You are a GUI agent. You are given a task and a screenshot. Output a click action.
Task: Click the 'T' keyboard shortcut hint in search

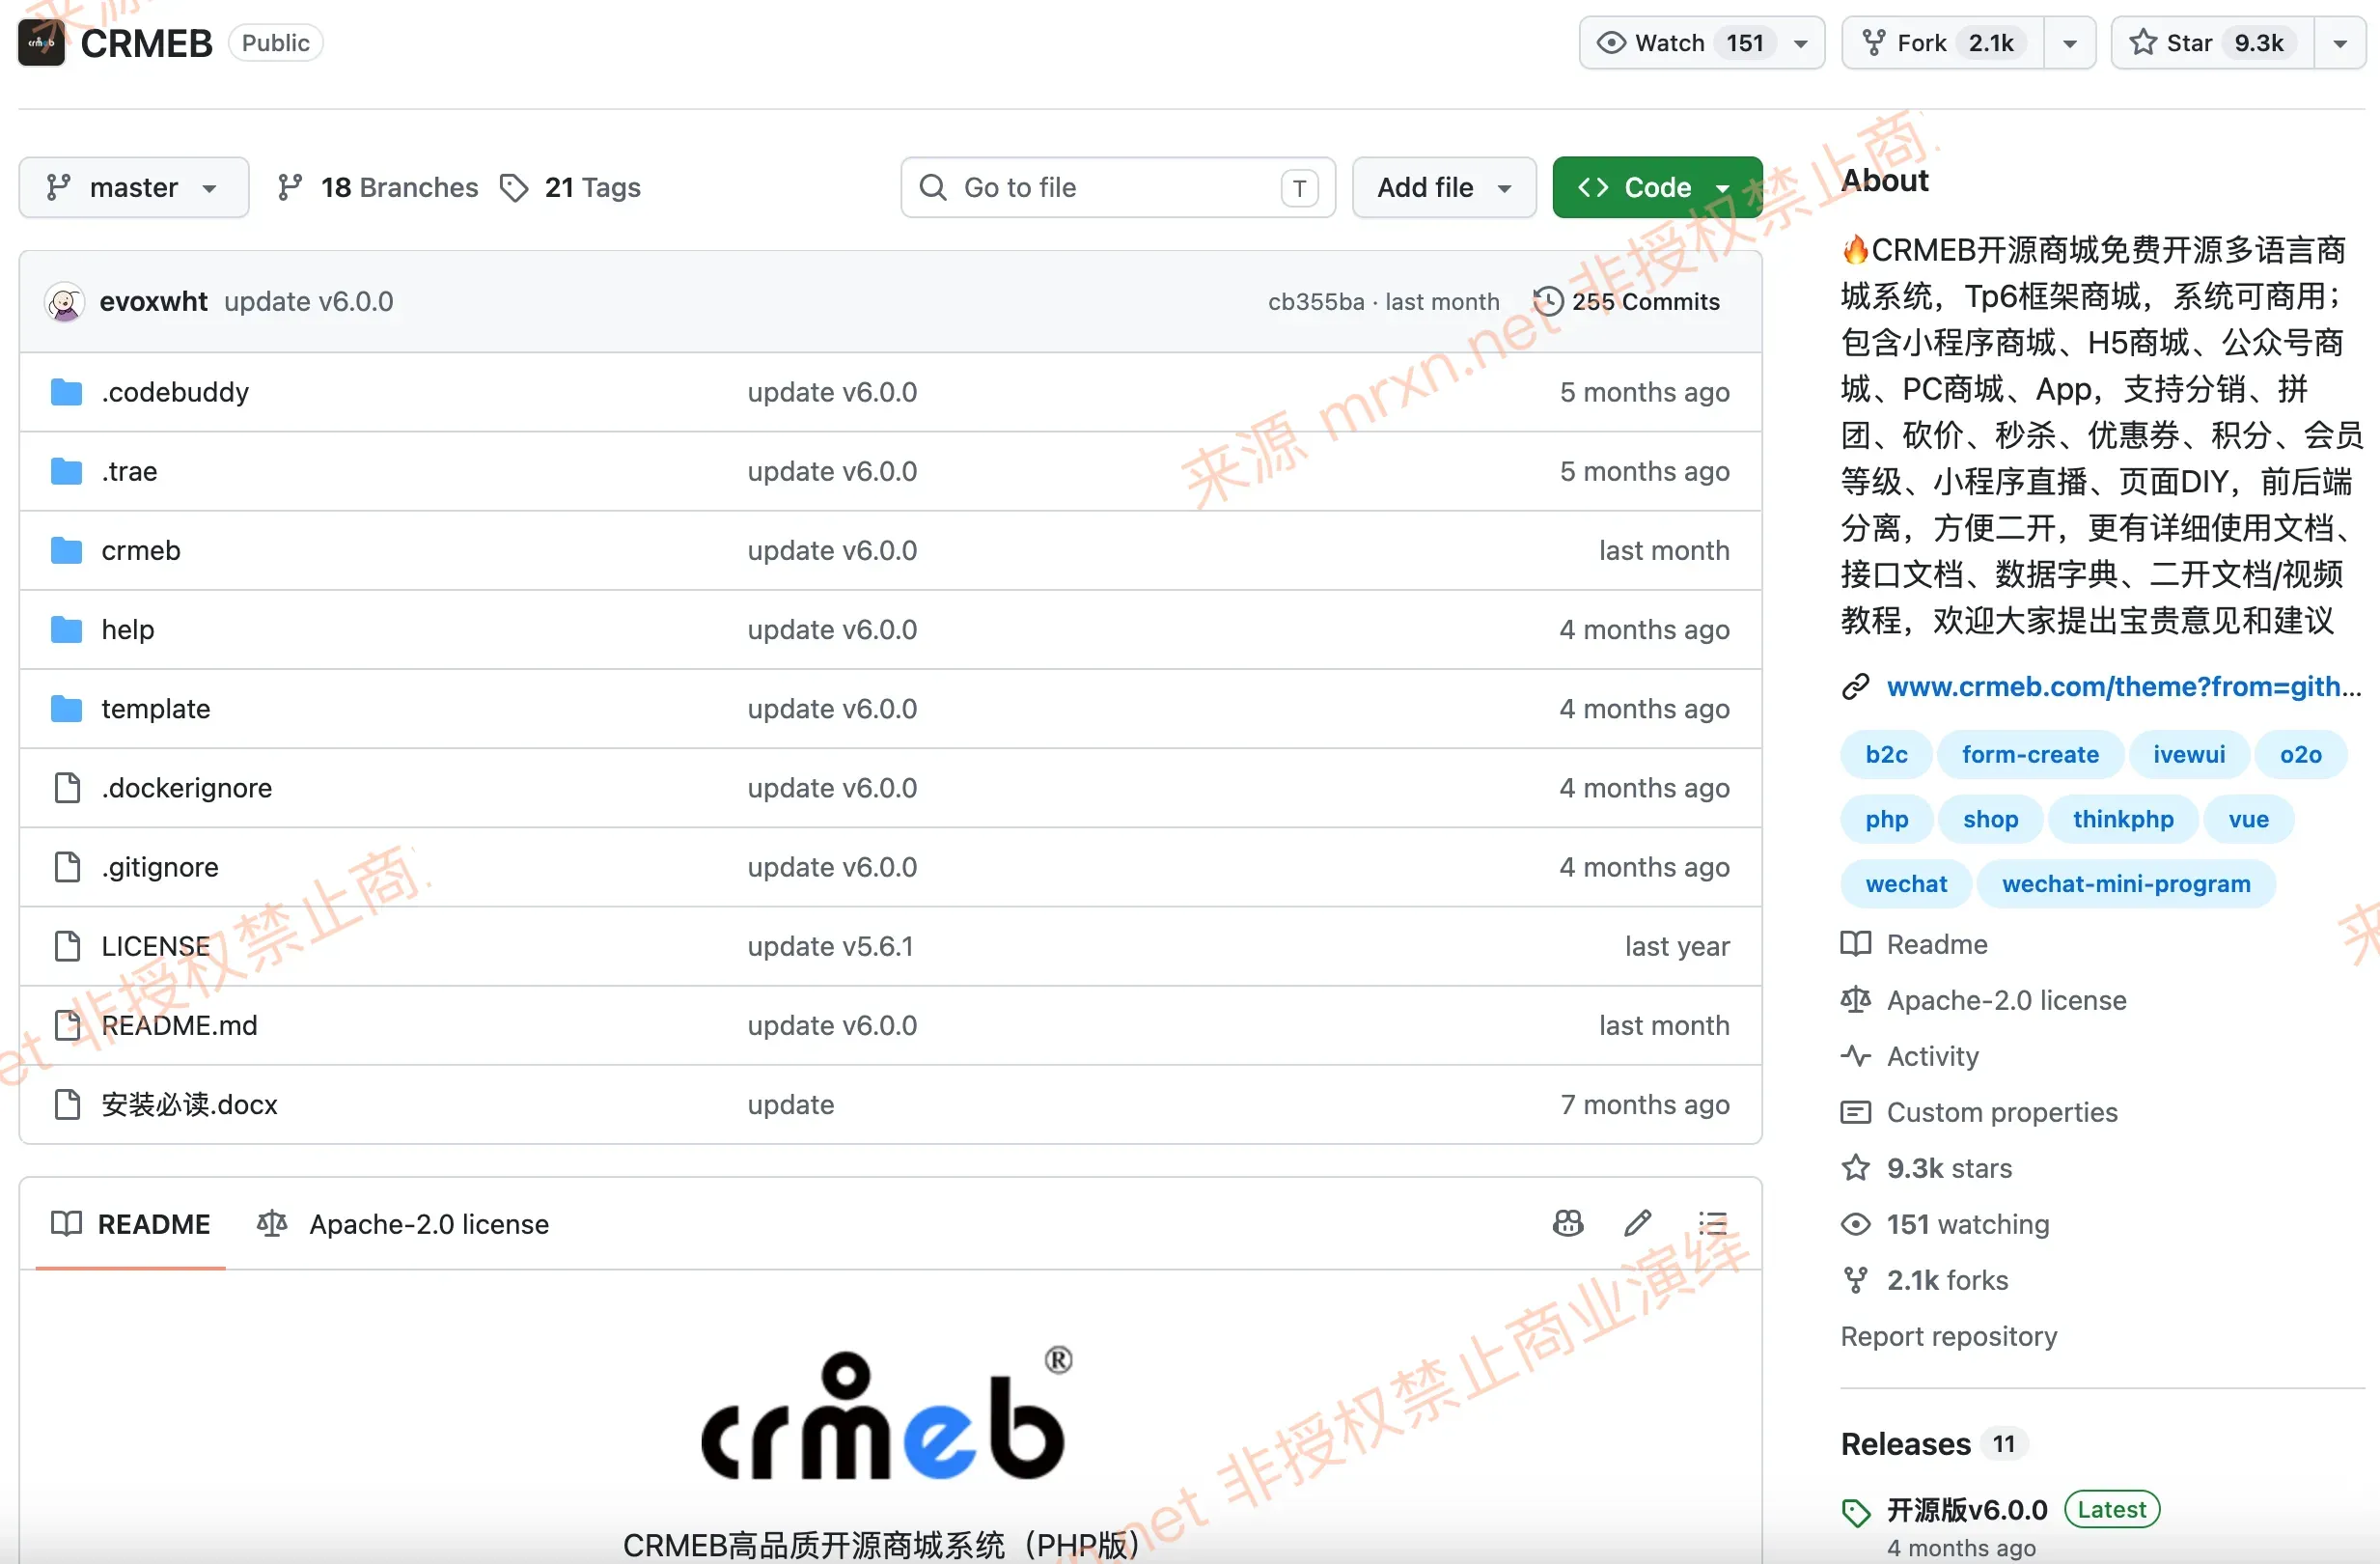point(1299,187)
